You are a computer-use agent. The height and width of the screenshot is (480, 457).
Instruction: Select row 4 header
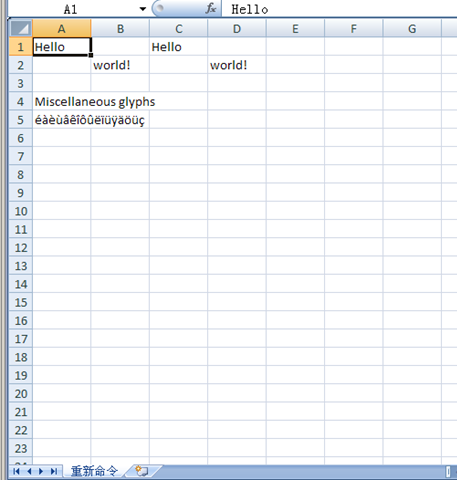coord(21,101)
